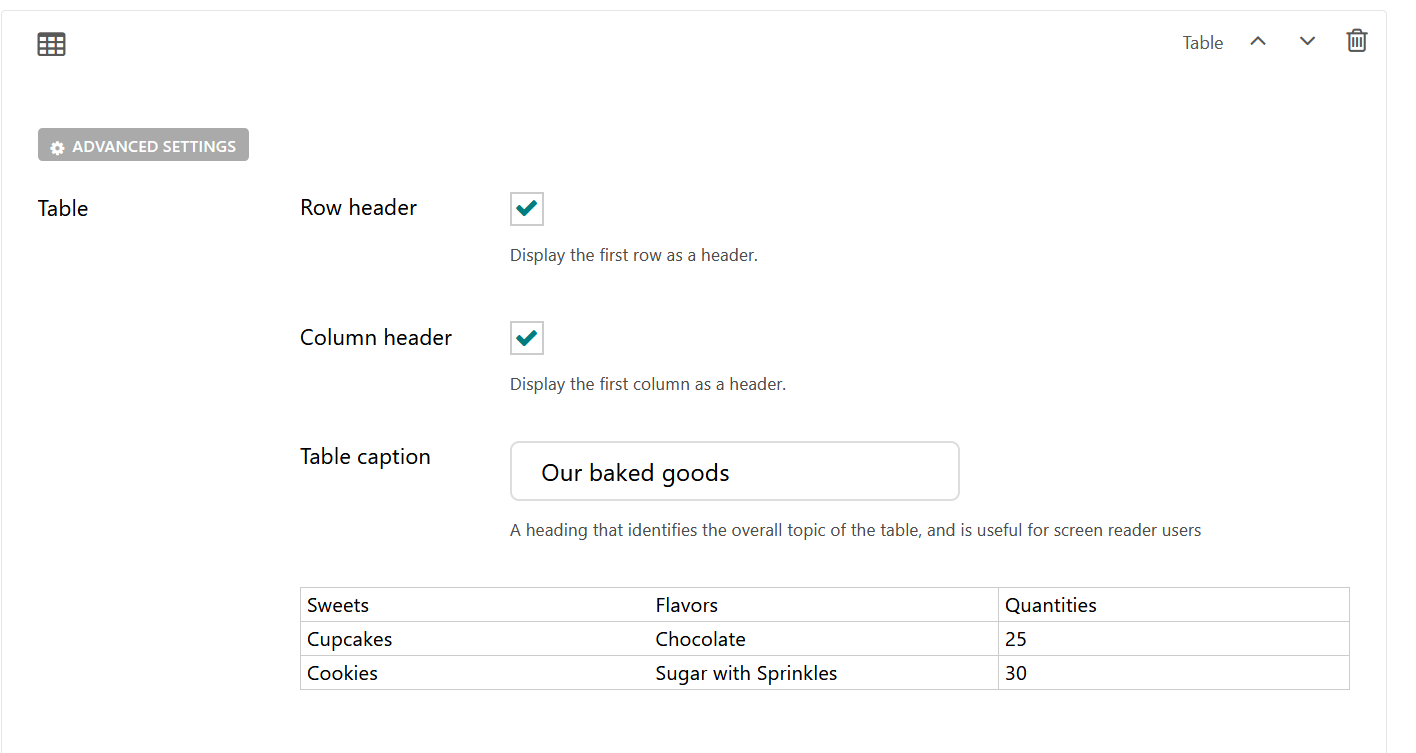Click the Table caption input field
The height and width of the screenshot is (753, 1416).
pyautogui.click(x=734, y=471)
